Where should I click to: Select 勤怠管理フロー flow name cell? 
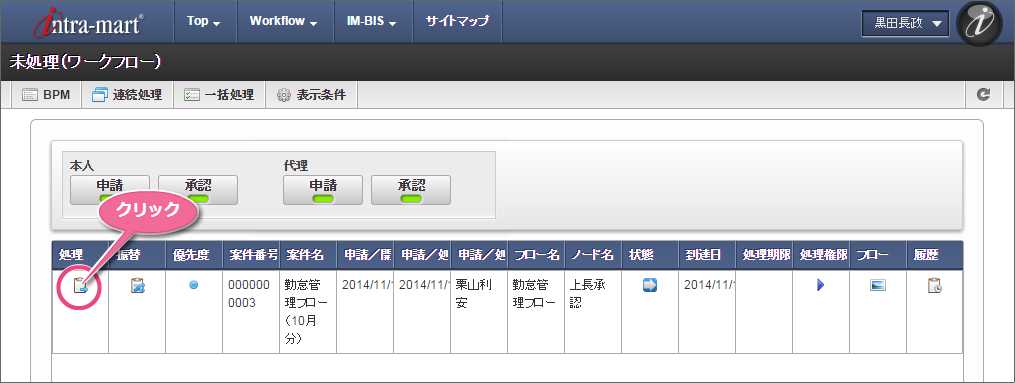point(536,312)
